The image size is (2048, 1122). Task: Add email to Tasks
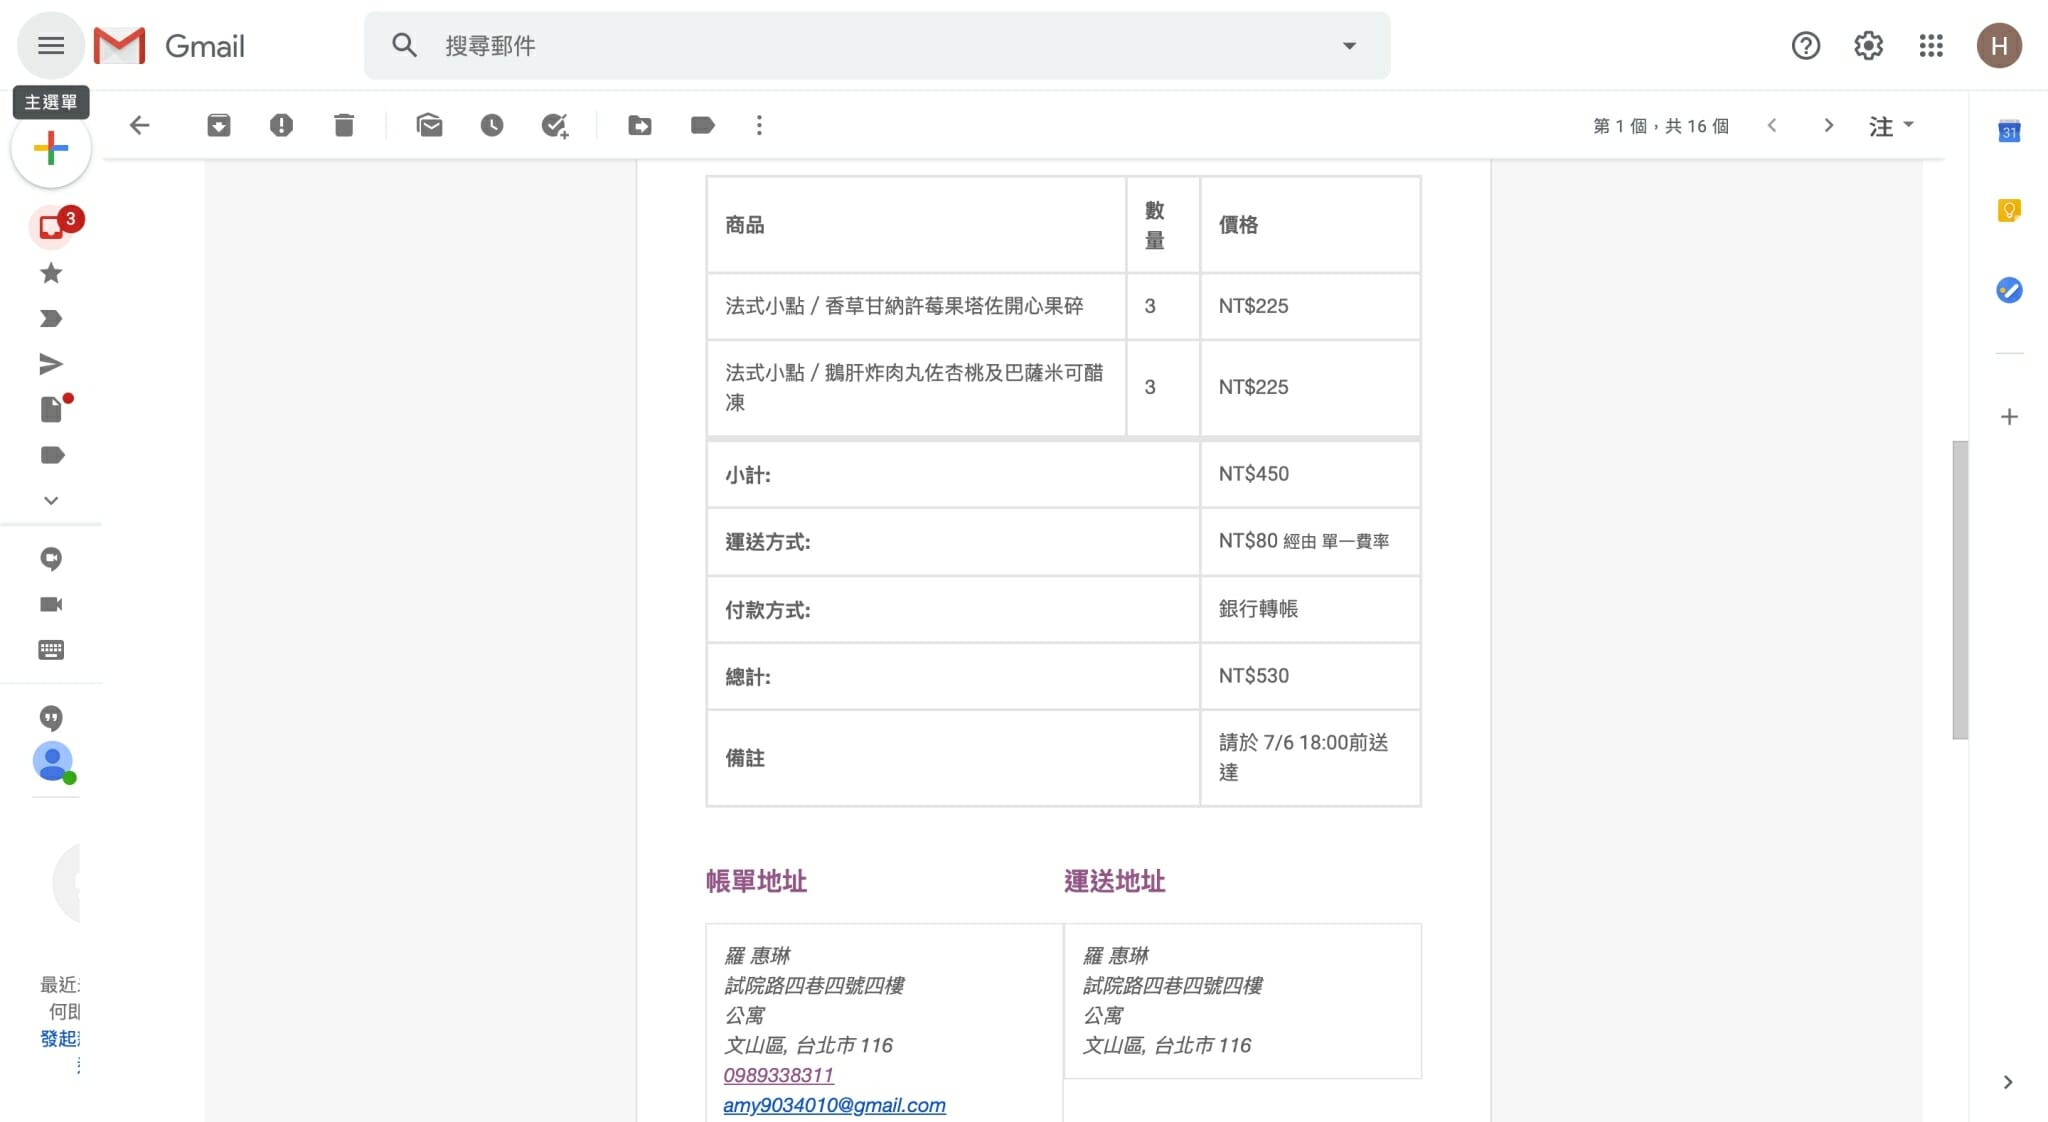(x=555, y=125)
